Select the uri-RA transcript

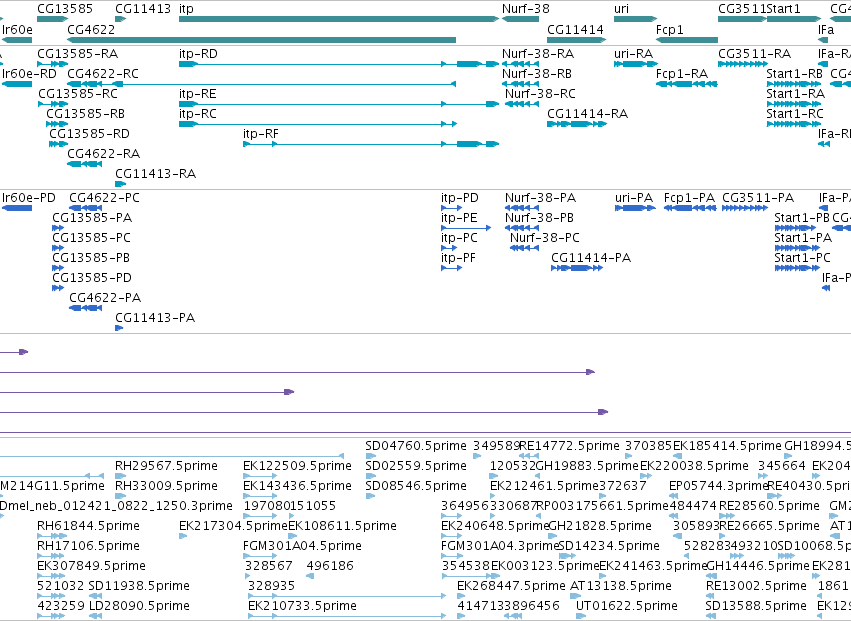636,64
